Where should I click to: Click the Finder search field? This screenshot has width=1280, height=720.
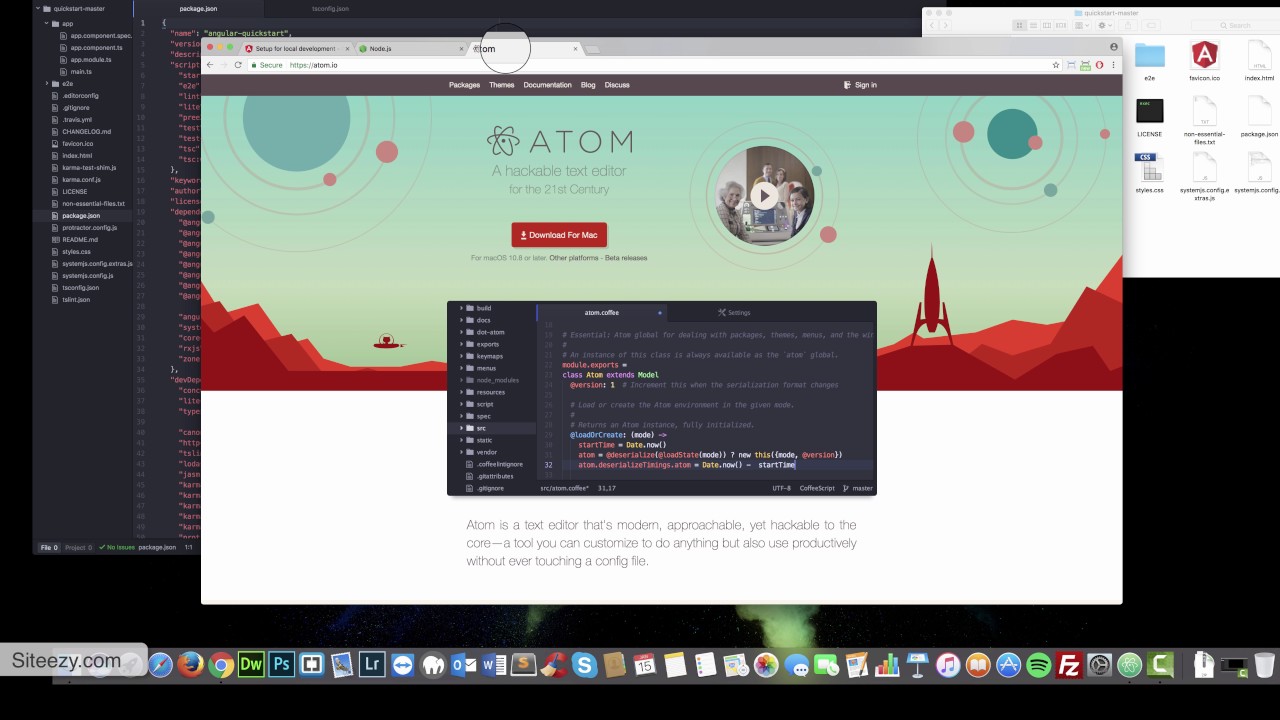pos(1236,25)
